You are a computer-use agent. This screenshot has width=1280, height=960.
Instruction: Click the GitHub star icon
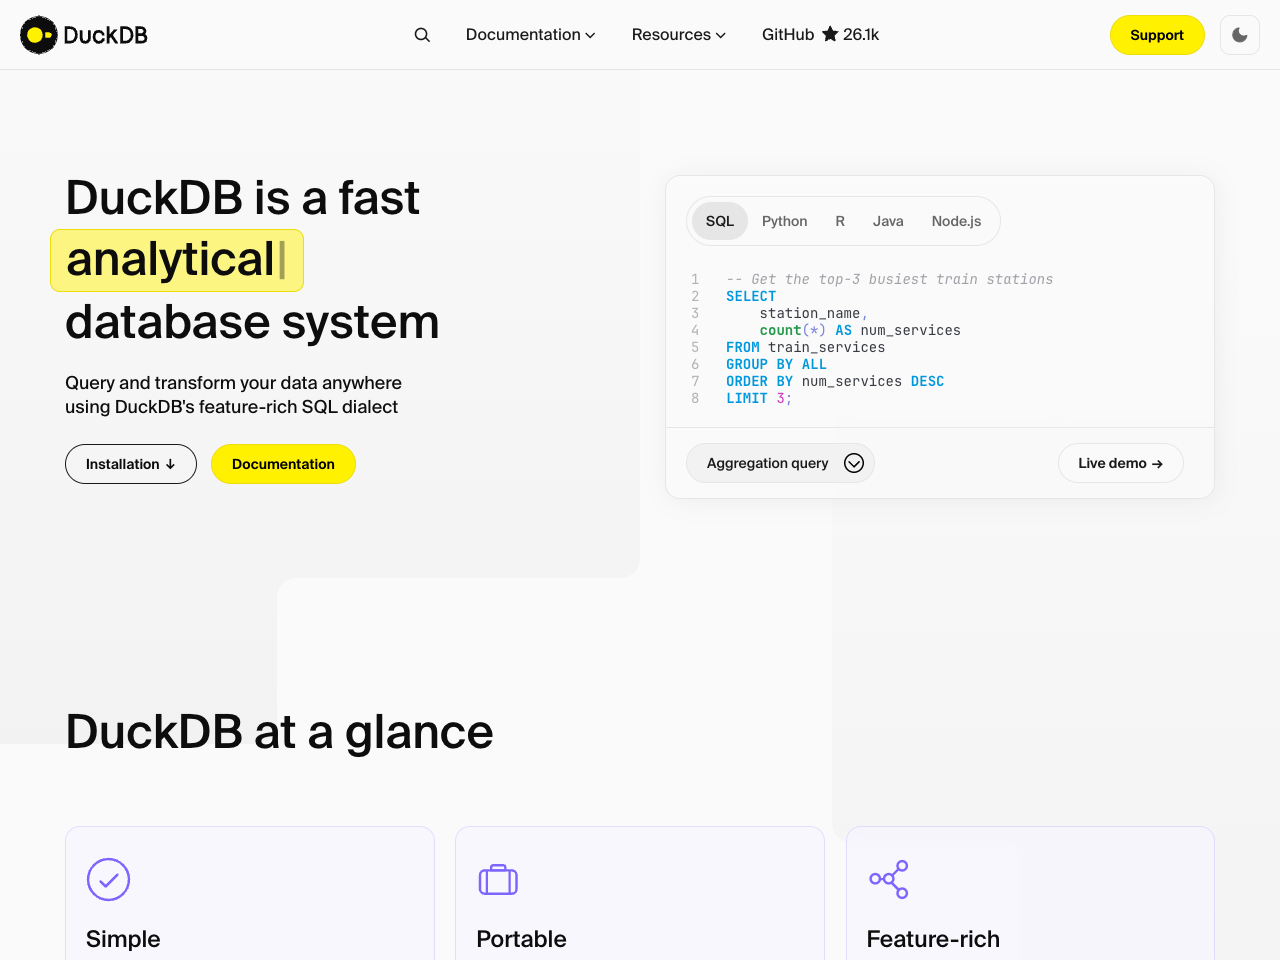click(x=830, y=34)
